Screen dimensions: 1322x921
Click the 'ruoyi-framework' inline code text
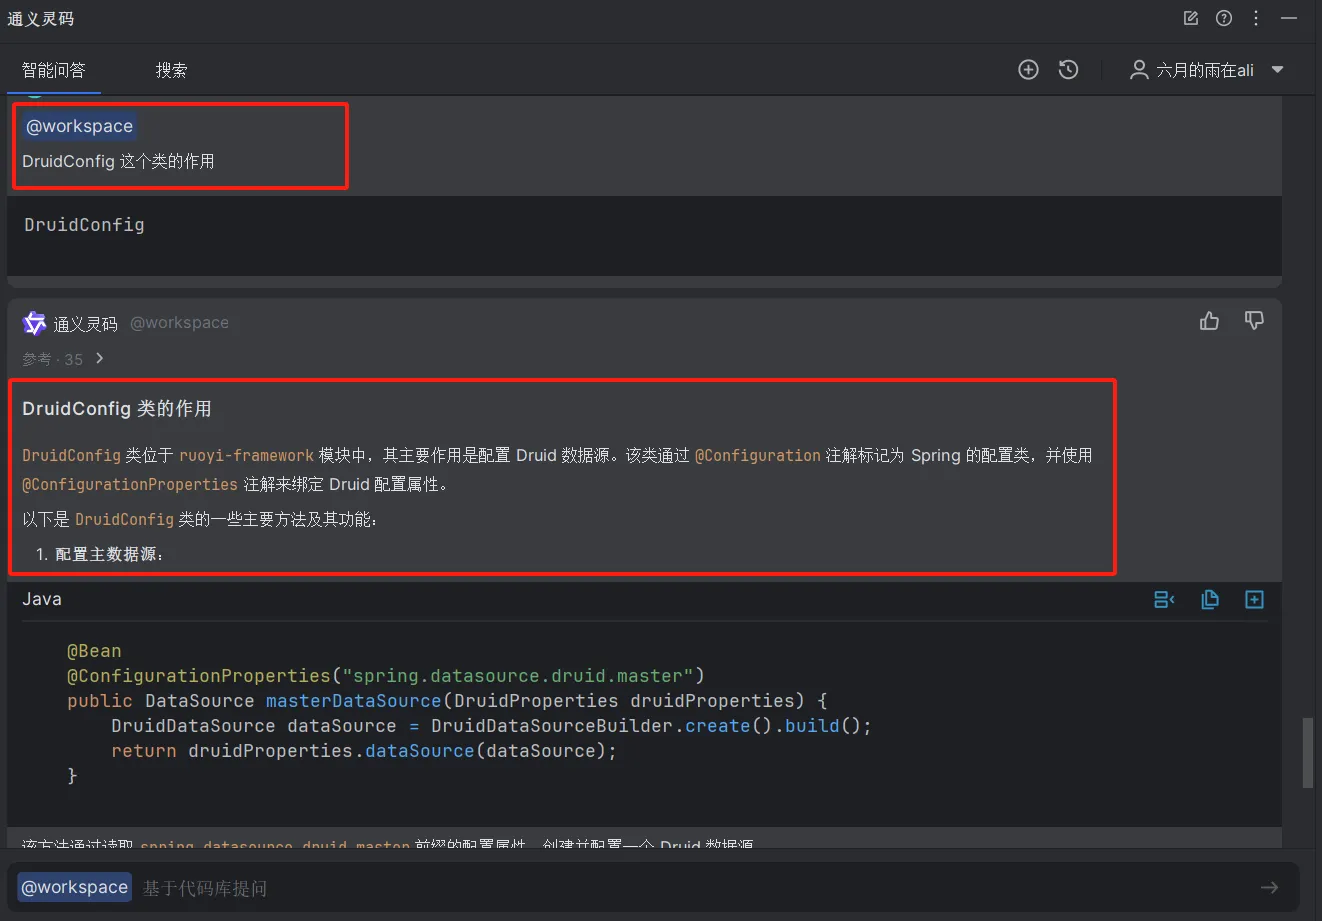tap(246, 455)
